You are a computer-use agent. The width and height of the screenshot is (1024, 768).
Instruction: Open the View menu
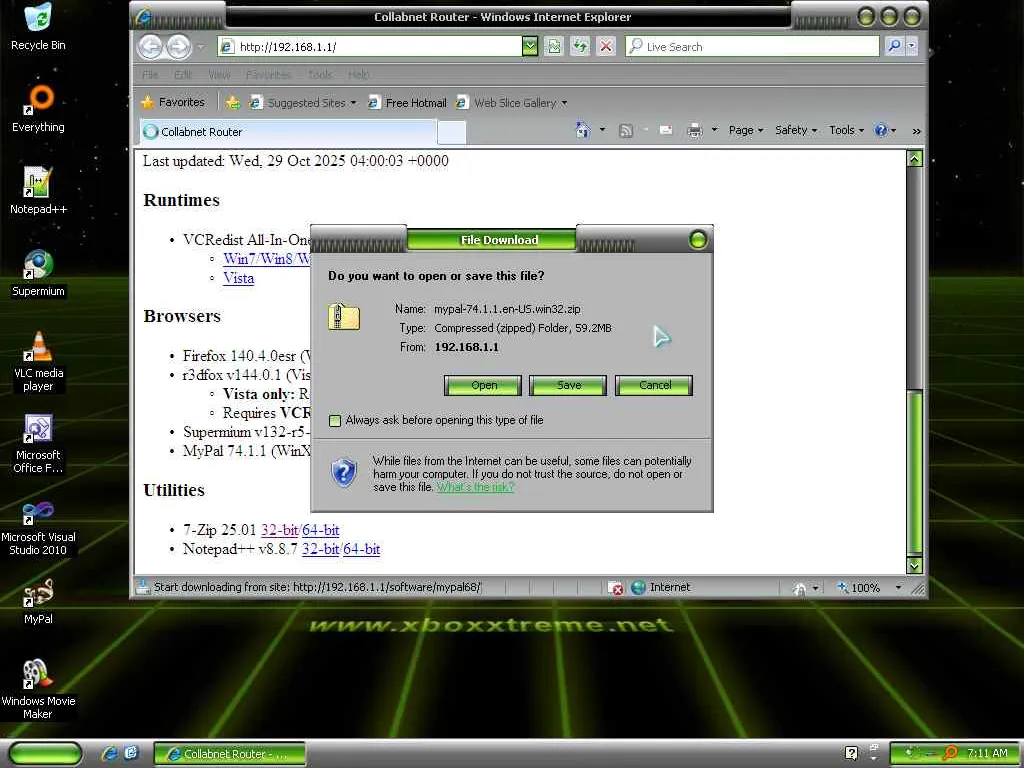pos(219,74)
